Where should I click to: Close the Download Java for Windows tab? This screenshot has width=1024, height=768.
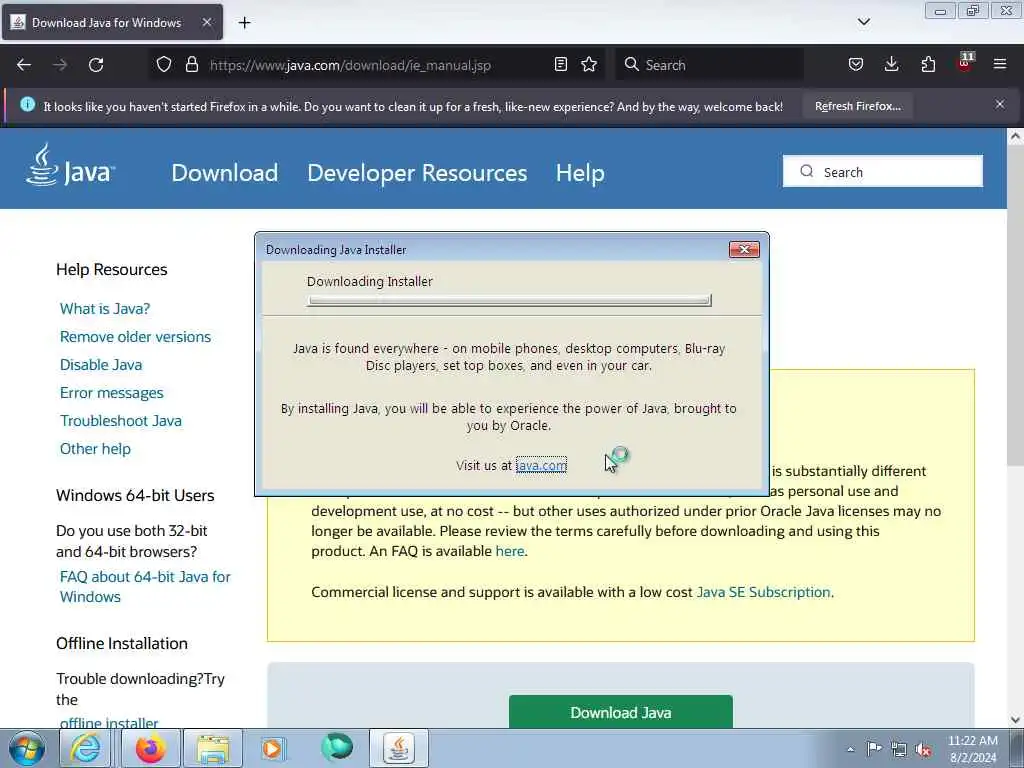[x=206, y=22]
